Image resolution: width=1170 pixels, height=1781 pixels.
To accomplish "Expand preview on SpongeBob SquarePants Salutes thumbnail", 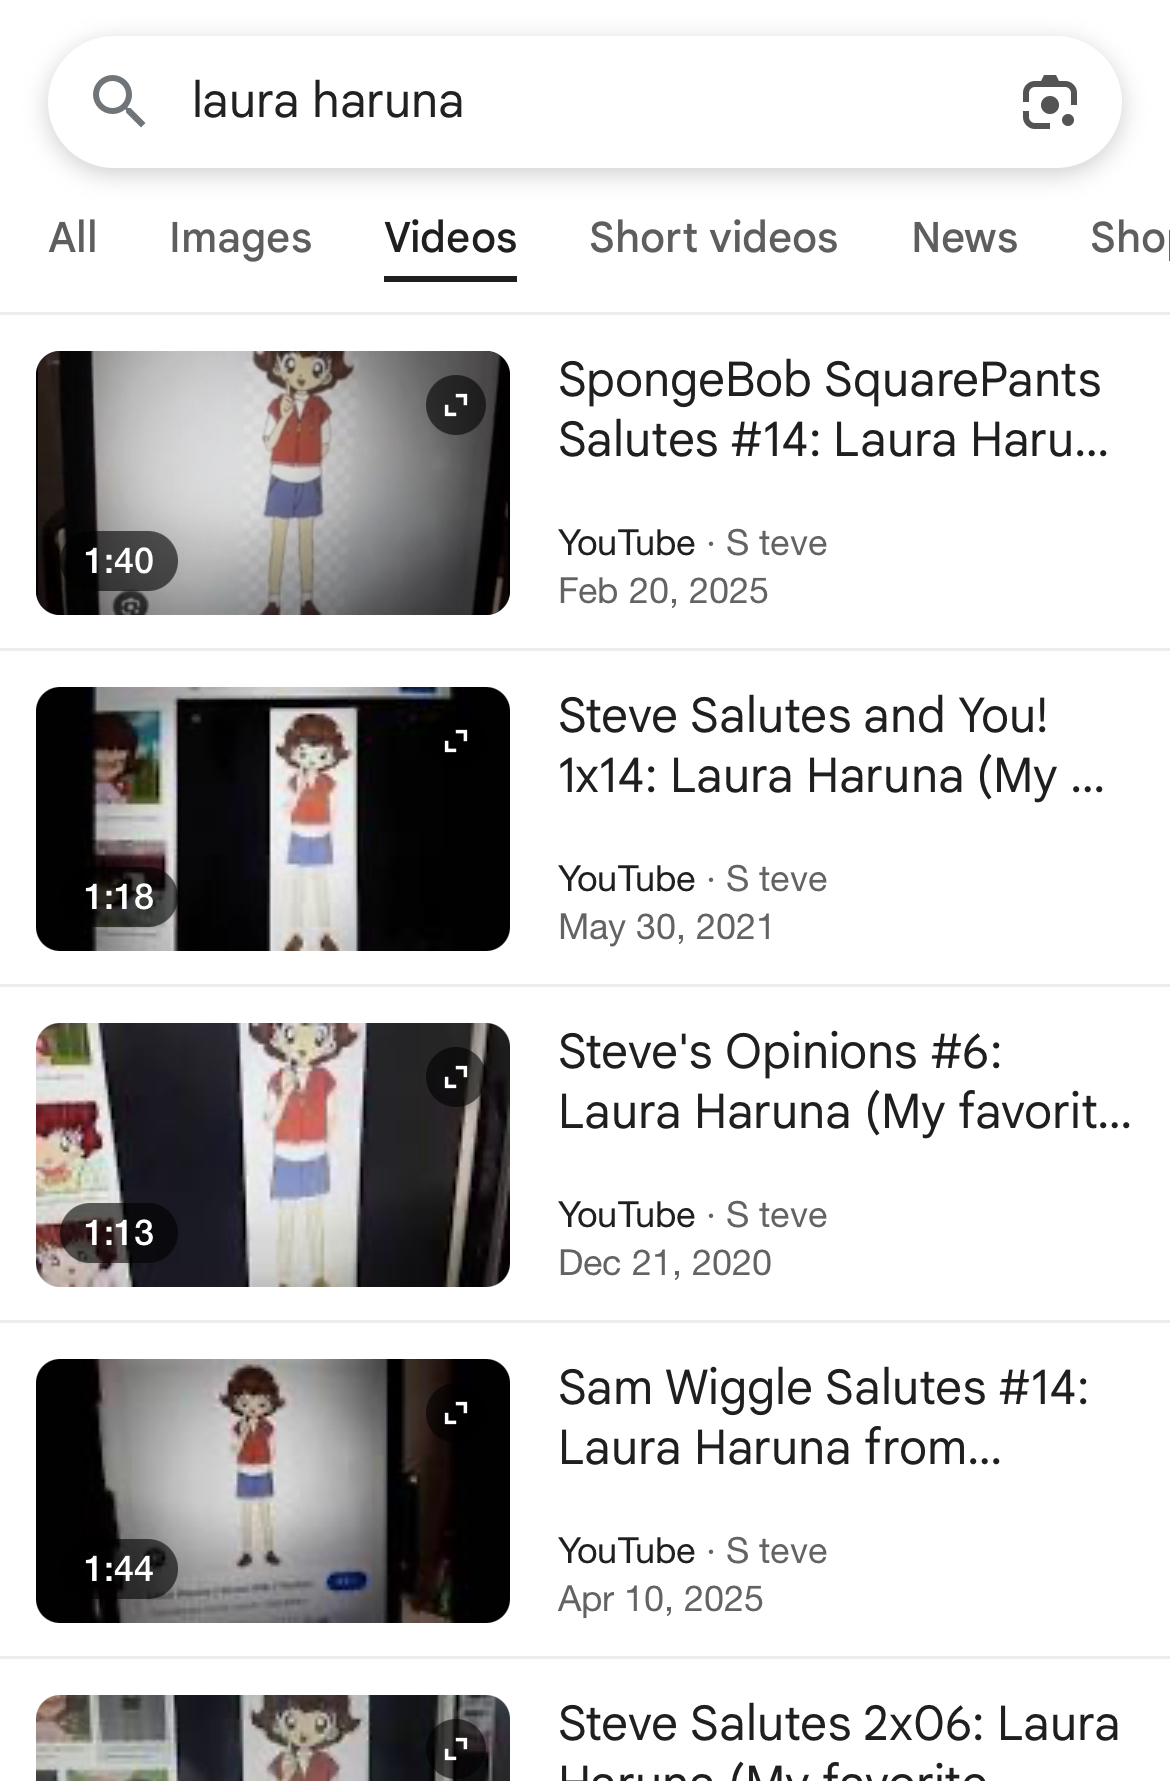I will pos(456,405).
